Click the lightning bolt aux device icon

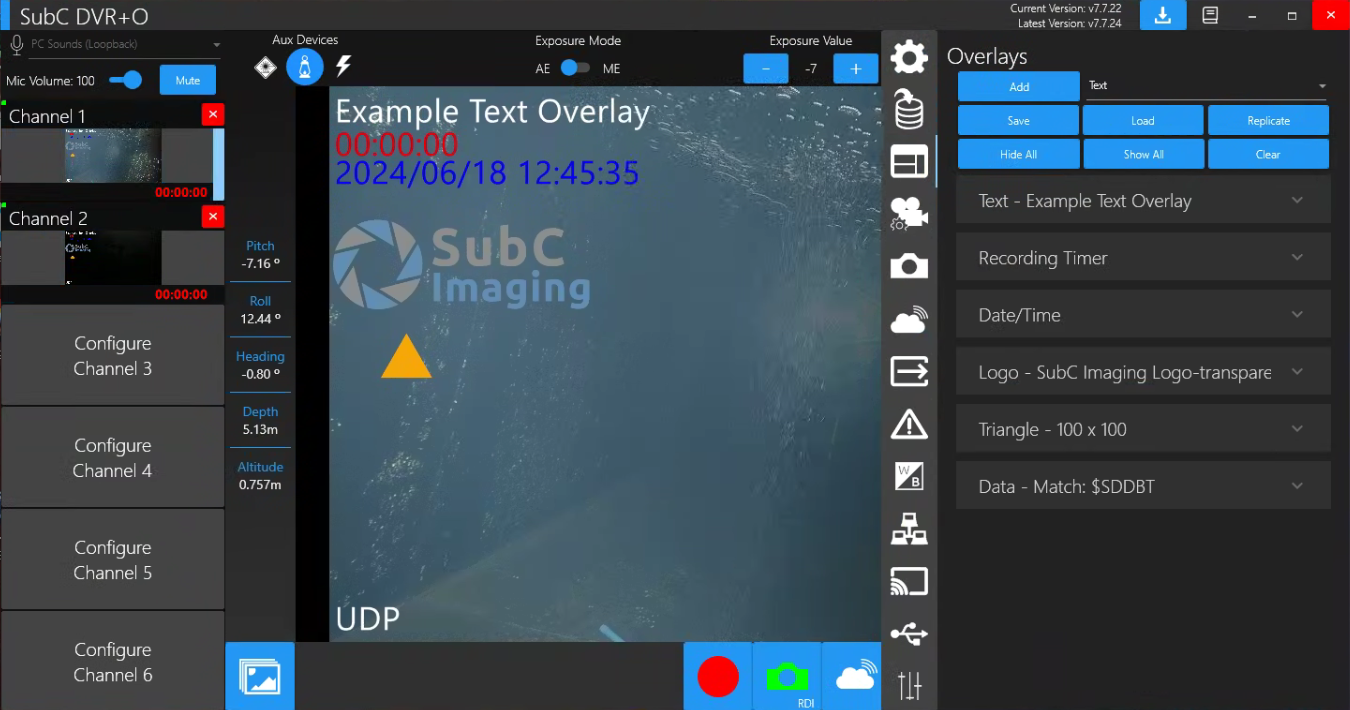point(343,66)
